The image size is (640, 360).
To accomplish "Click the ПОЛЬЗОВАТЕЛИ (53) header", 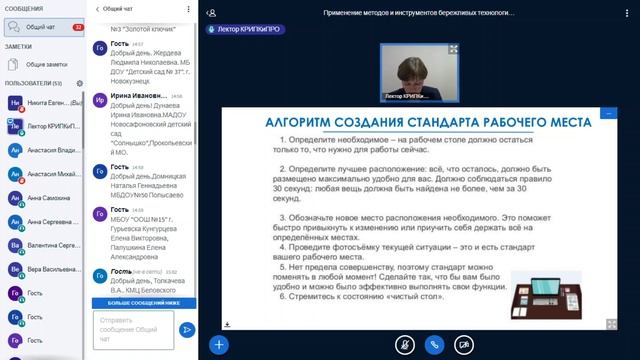I will [x=33, y=83].
